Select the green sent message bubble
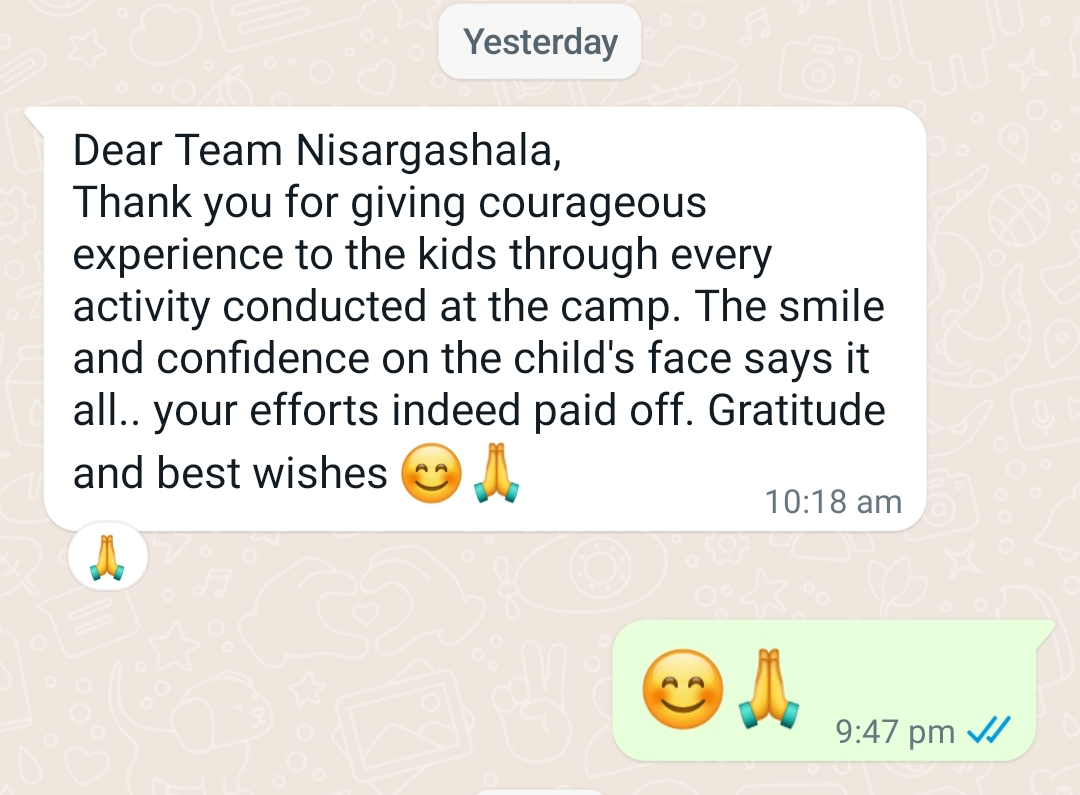Screen dimensions: 1080x795 (833, 690)
